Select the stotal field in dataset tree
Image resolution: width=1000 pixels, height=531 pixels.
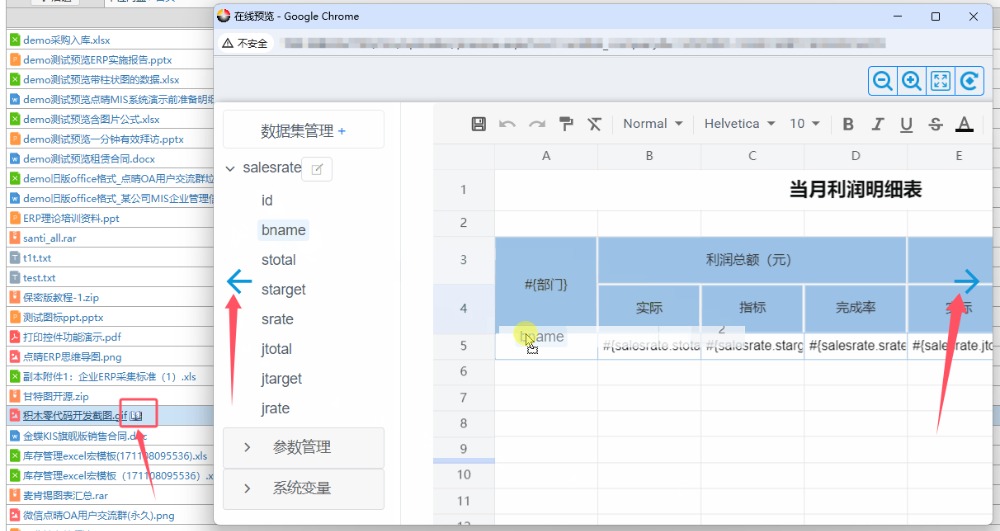coord(278,260)
